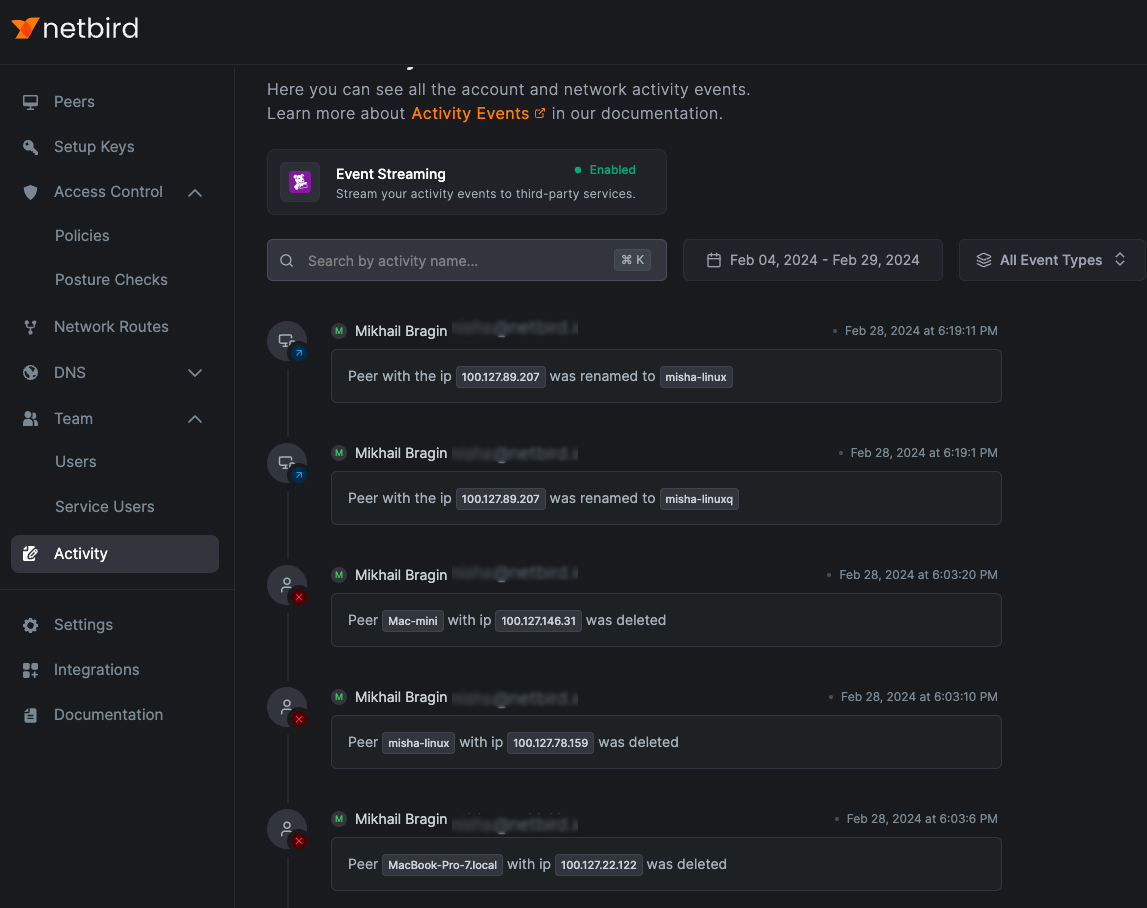Collapse the Access Control section
Screen dimensions: 1147x908
[195, 192]
